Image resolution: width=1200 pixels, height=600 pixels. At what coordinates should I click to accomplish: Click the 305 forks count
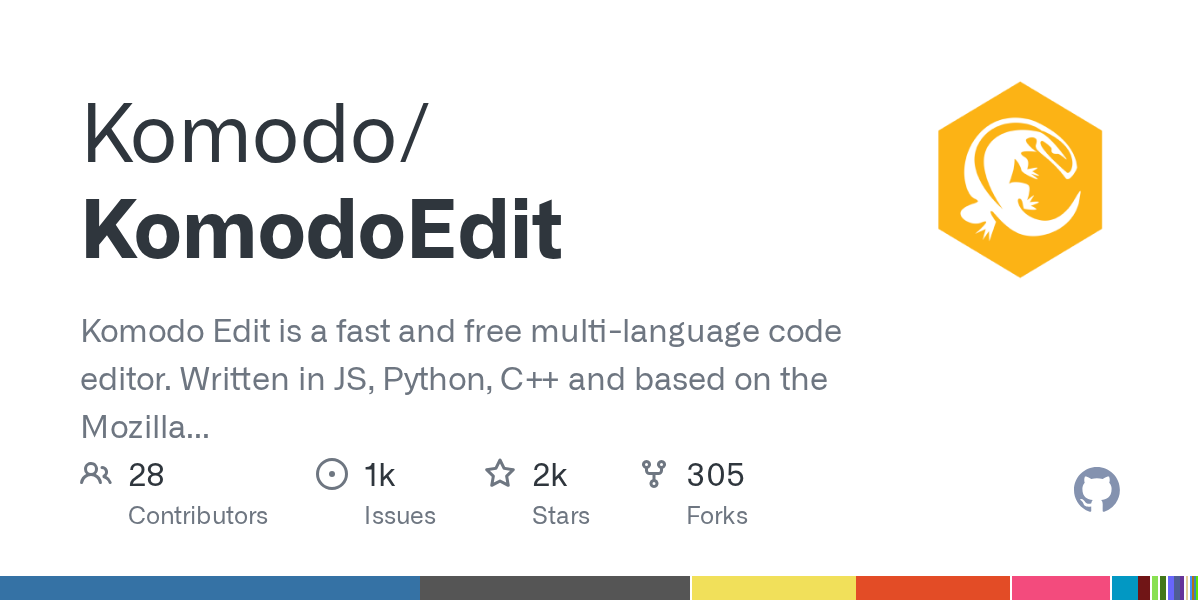[x=715, y=475]
